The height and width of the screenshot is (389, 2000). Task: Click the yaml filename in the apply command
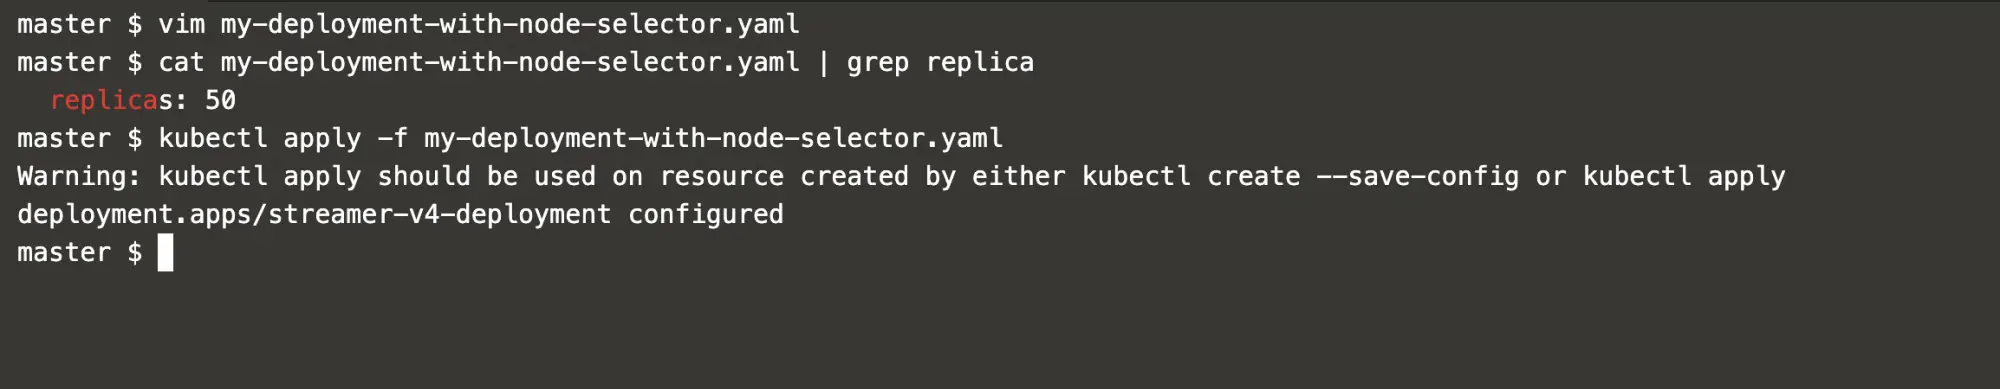point(713,138)
